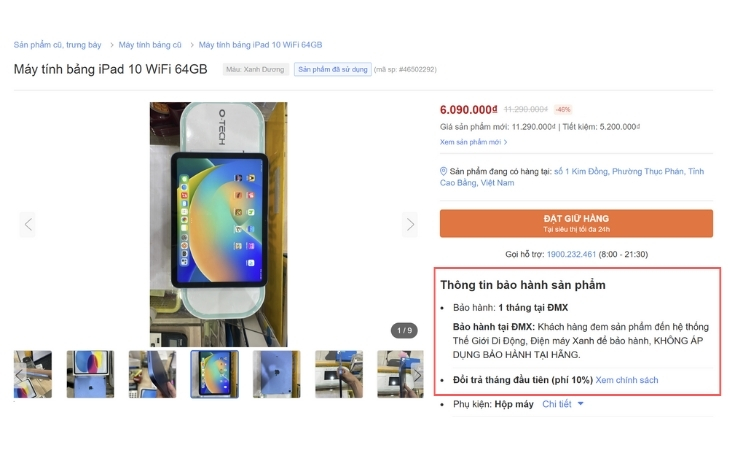This screenshot has height=450, width=730.
Task: Go to Máy tính bảng cũ breadcrumb
Action: pyautogui.click(x=150, y=45)
